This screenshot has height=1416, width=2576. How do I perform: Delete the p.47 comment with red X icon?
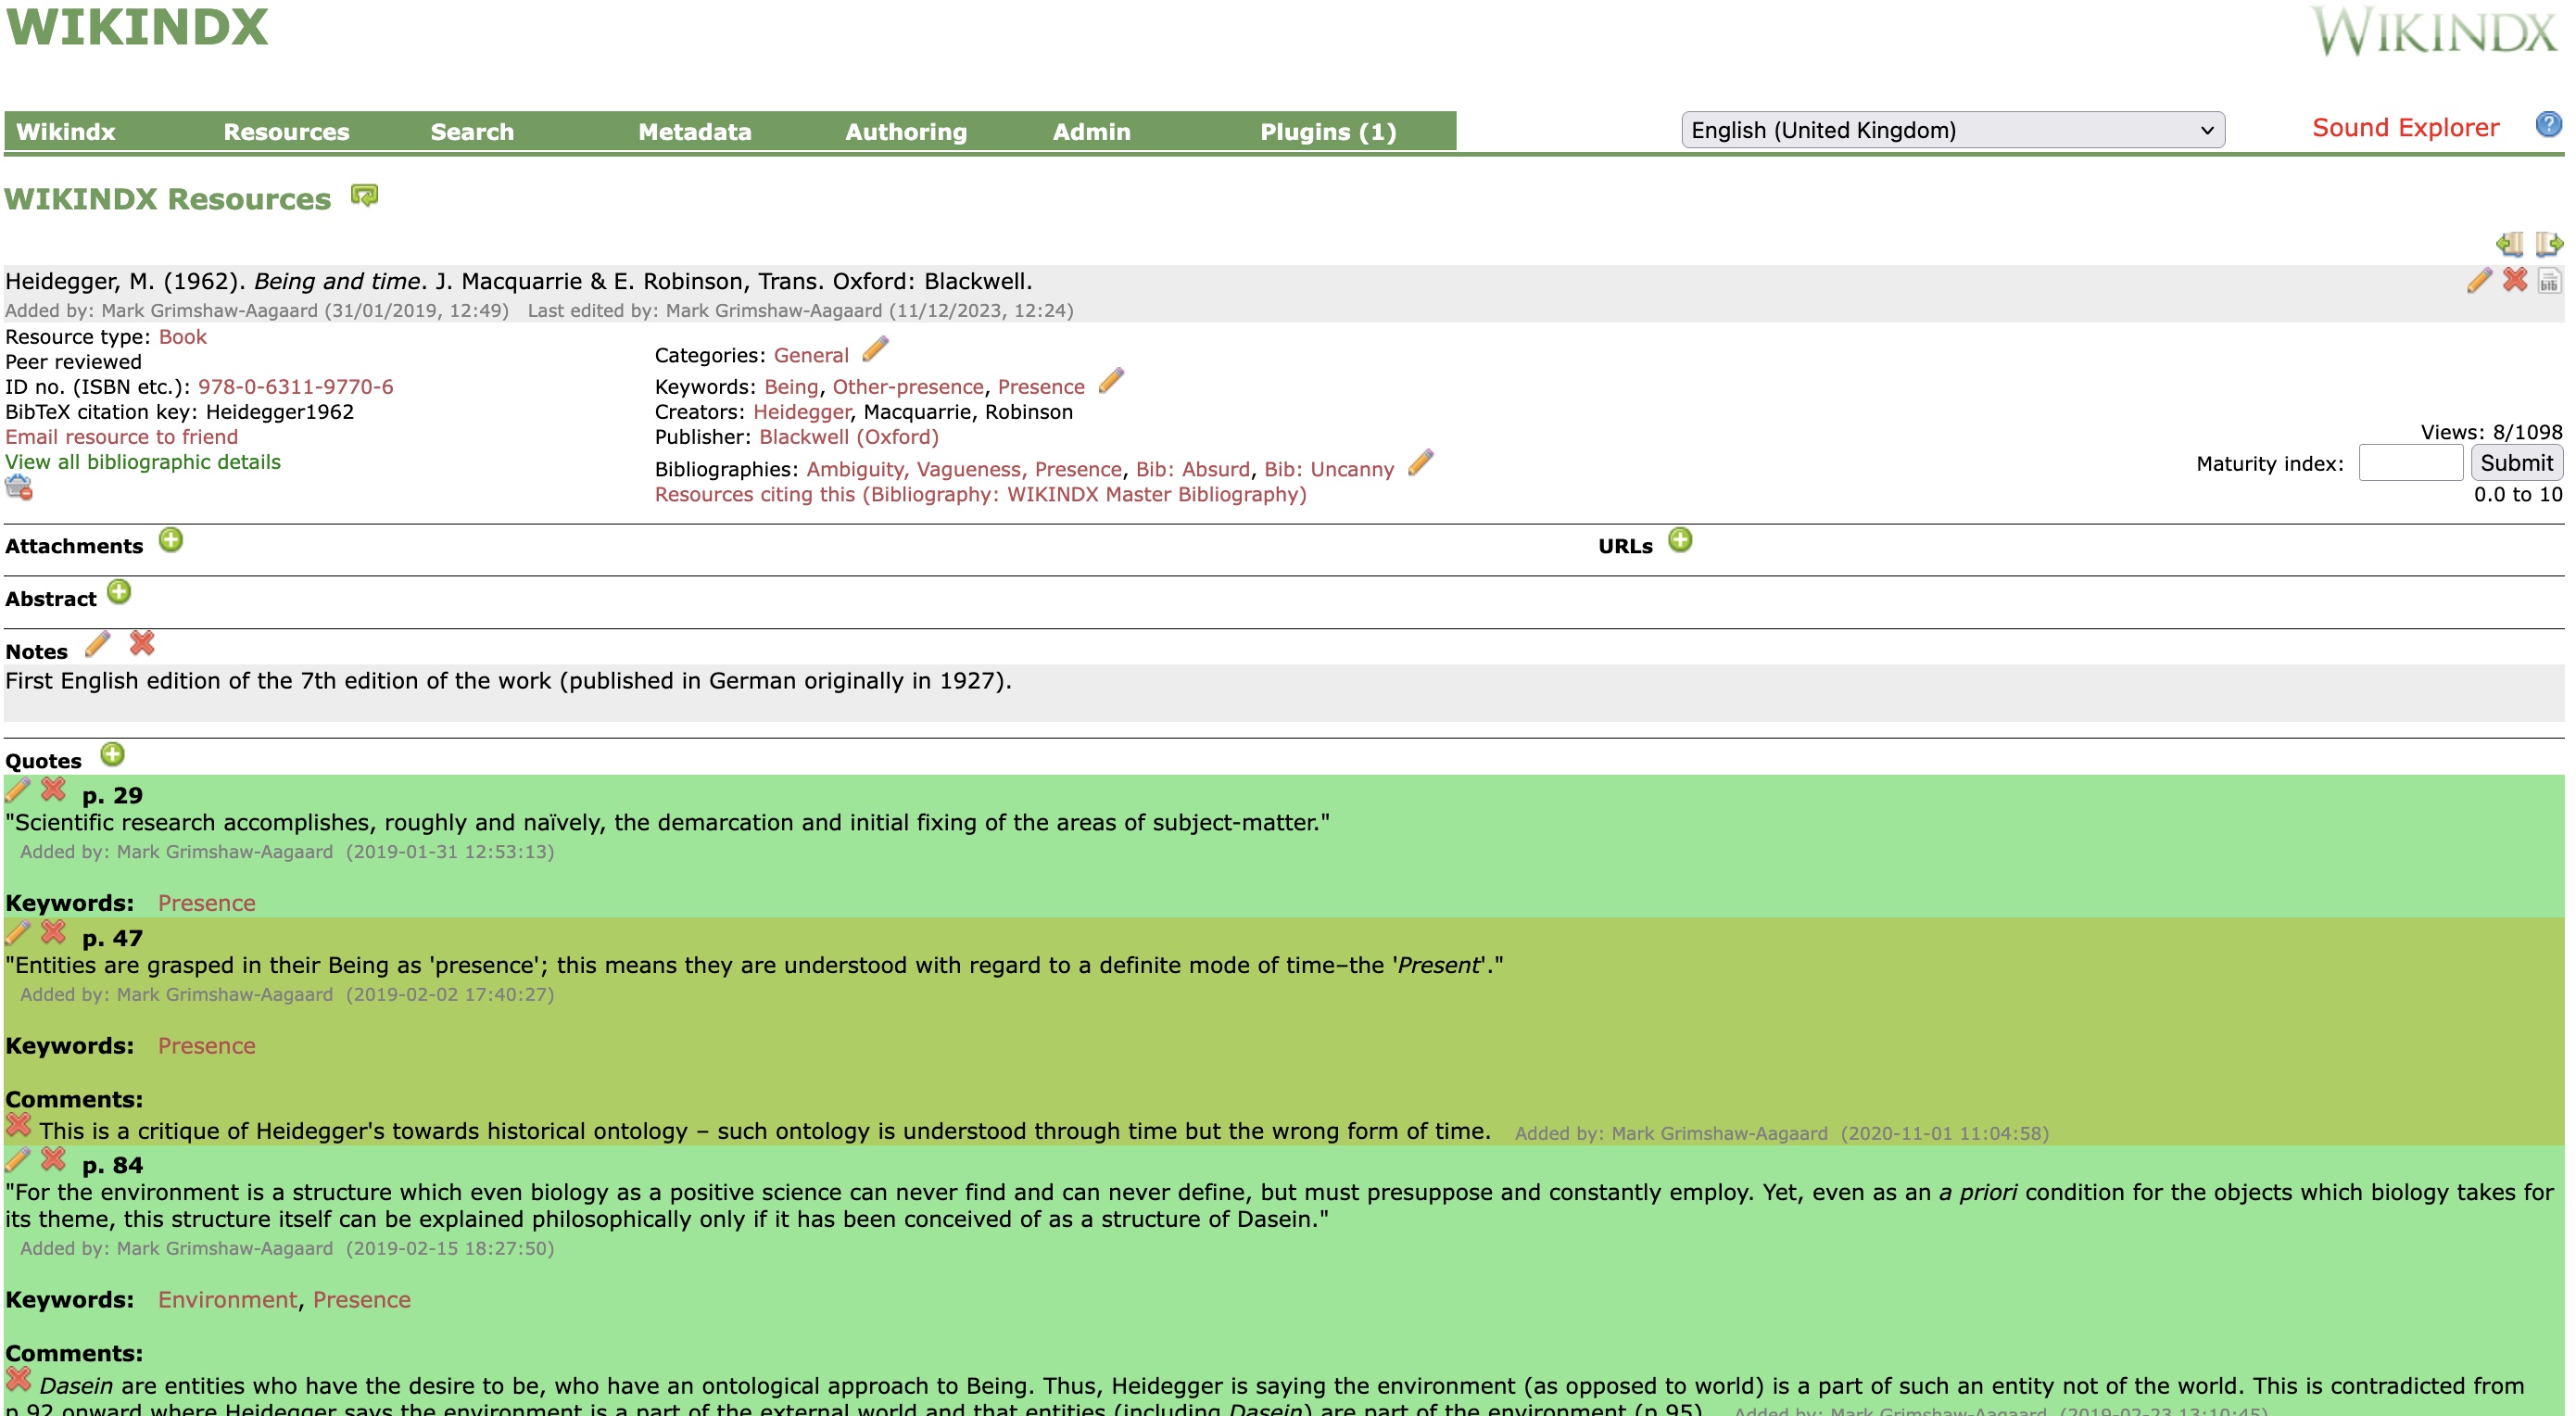coord(18,1126)
